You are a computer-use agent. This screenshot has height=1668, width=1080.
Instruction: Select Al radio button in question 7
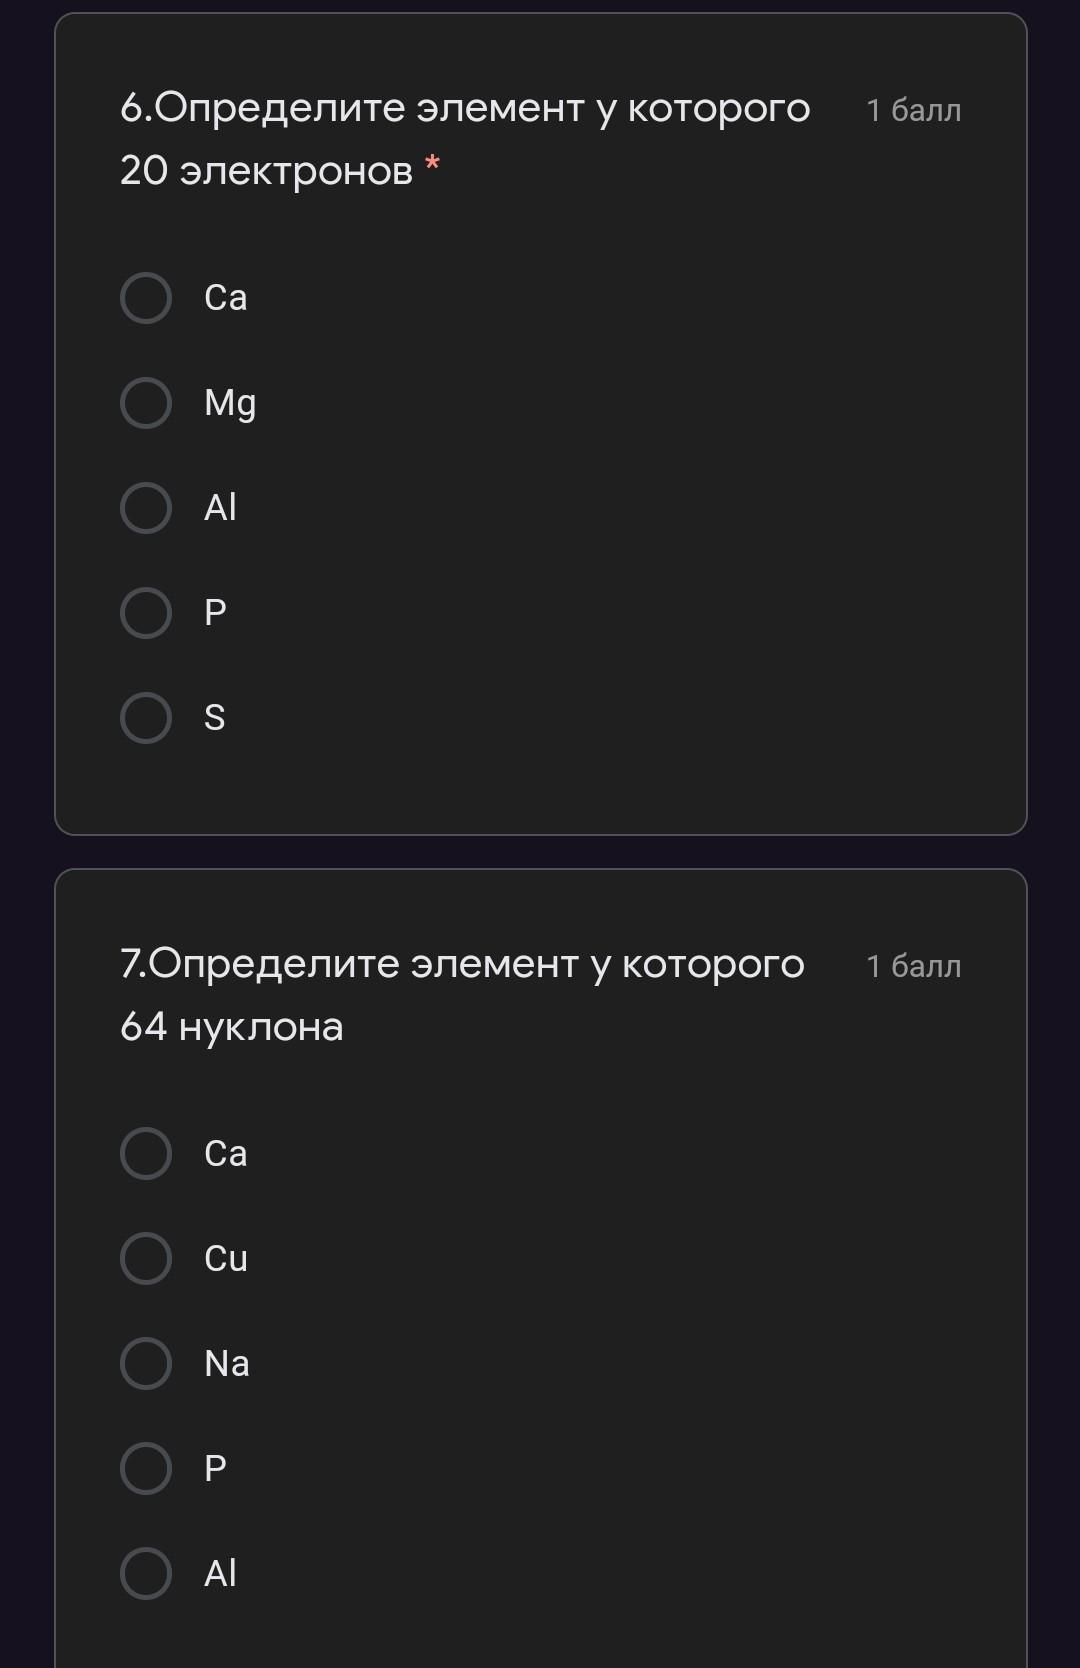pos(146,1573)
